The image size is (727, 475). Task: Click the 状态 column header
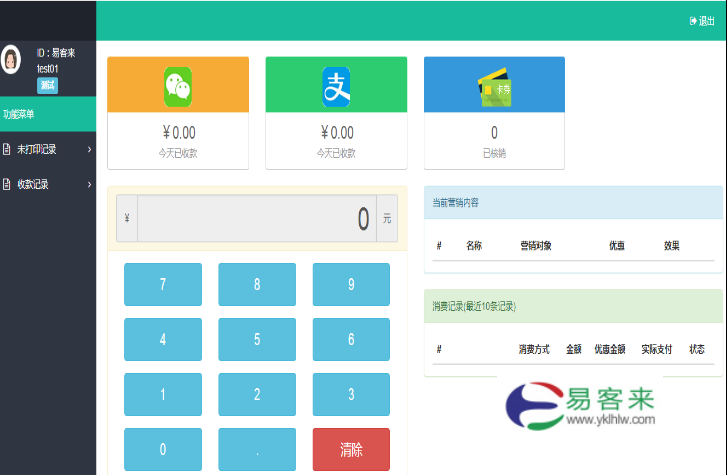[x=697, y=349]
